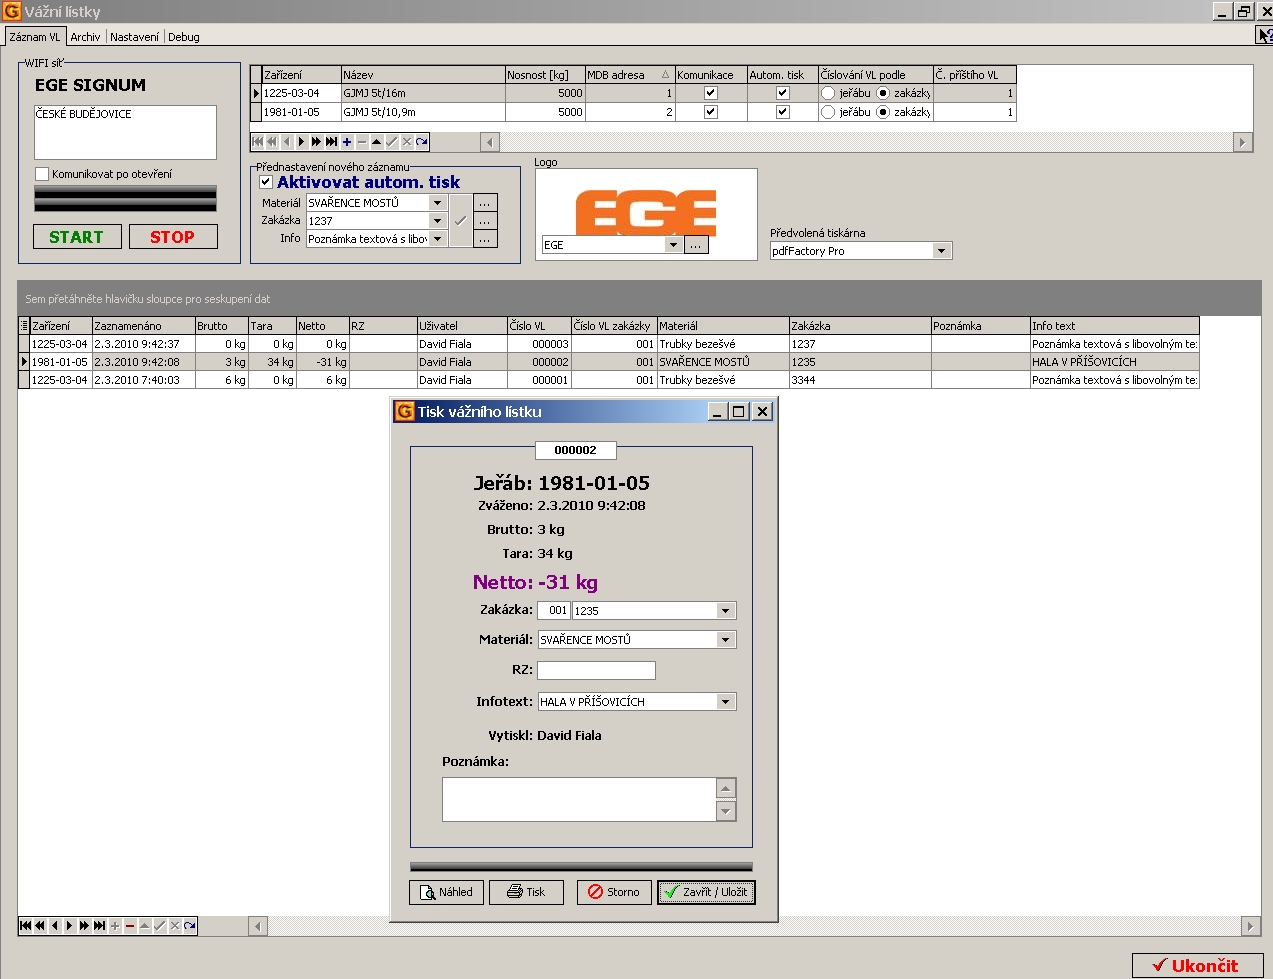Viewport: 1273px width, 979px height.
Task: Select jeřábu radio for device 1981-01-05
Action: click(828, 112)
